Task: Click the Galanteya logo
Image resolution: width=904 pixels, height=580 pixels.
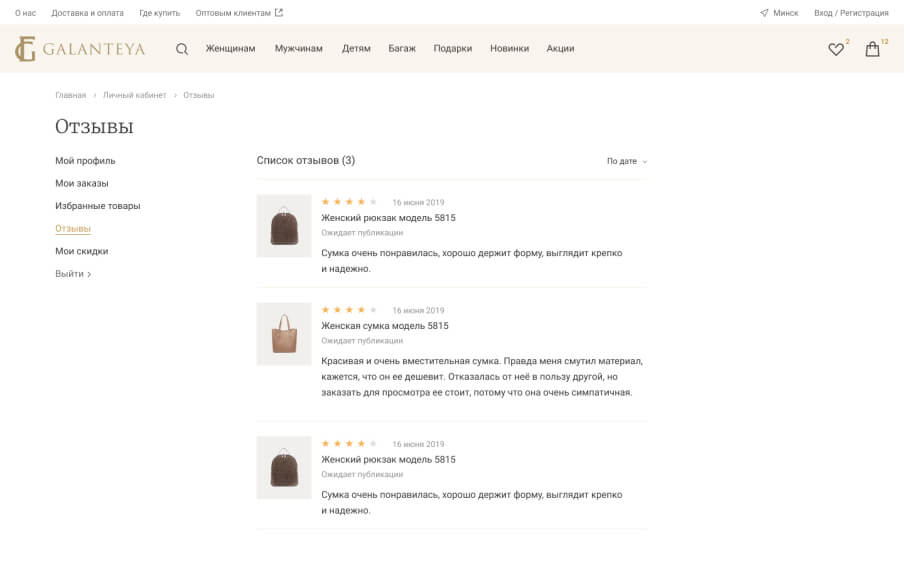Action: point(80,48)
